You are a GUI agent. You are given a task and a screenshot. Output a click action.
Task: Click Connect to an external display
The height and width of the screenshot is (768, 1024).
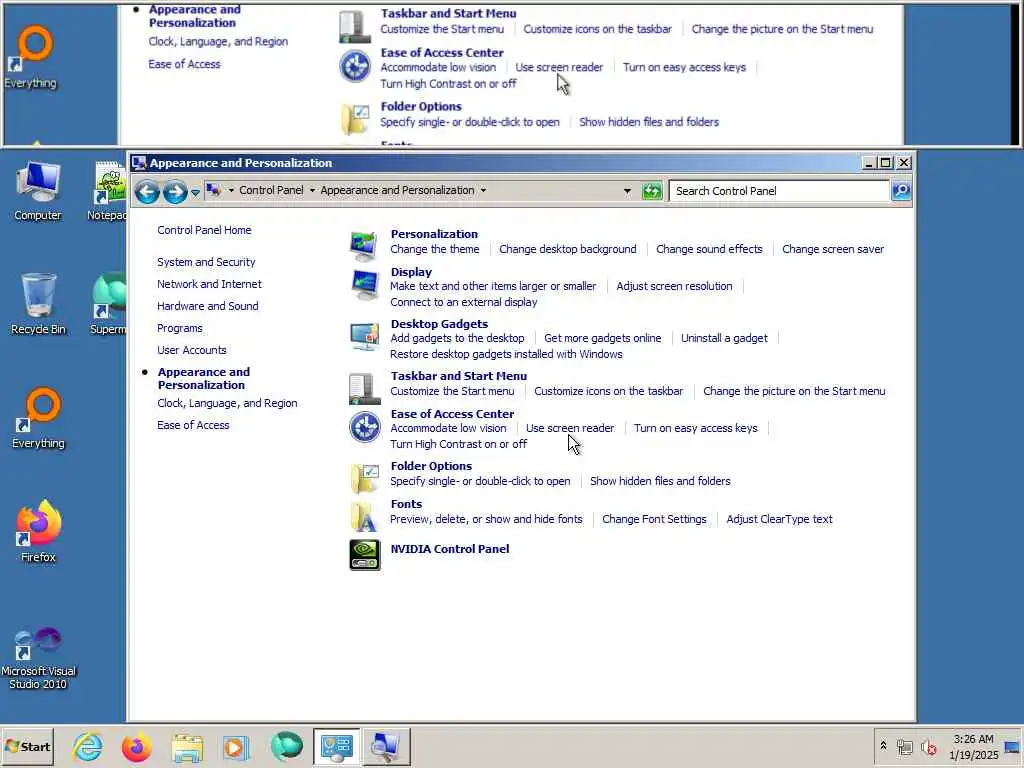point(464,302)
